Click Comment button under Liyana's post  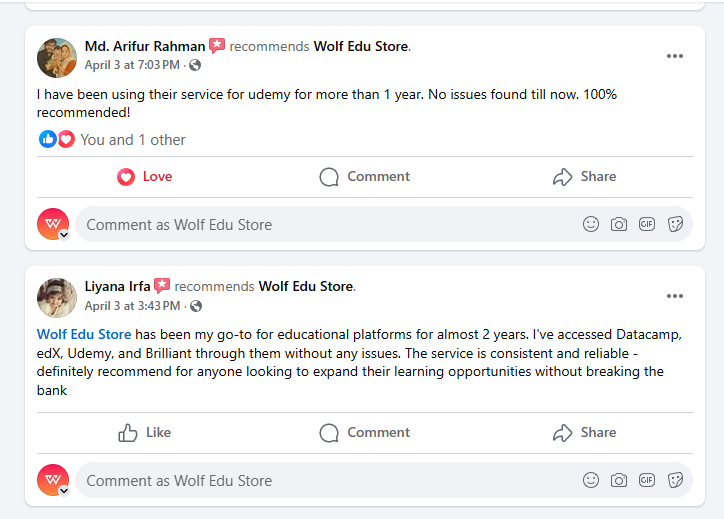coord(364,433)
